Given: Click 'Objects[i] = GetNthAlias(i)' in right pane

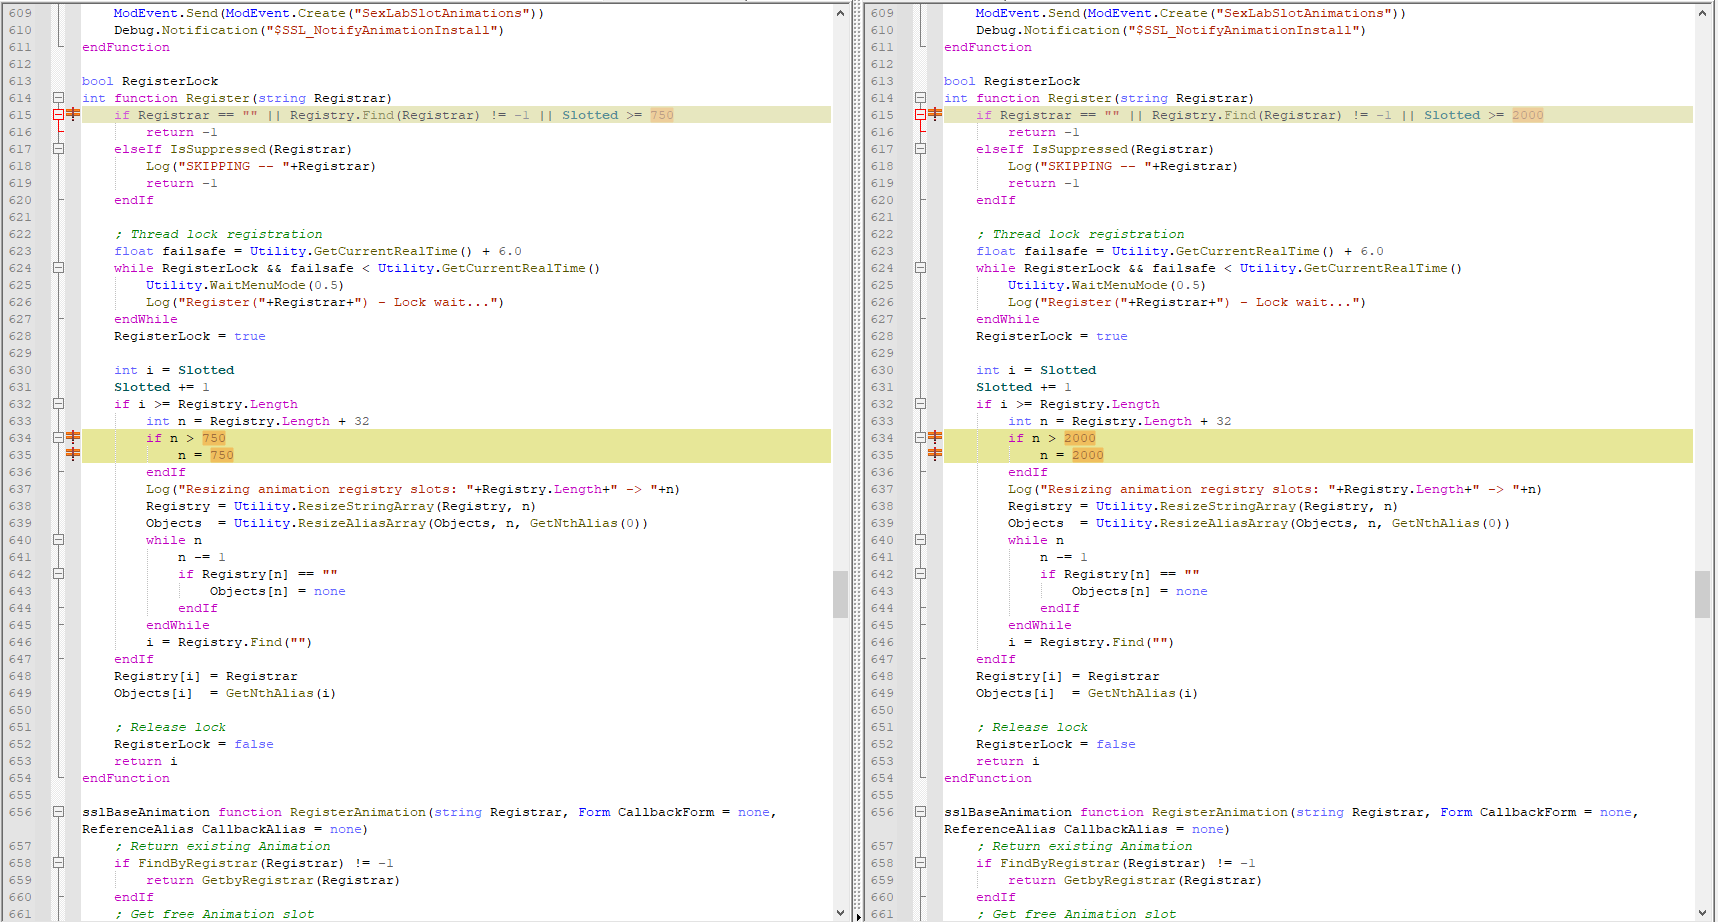Looking at the screenshot, I should pos(1087,693).
